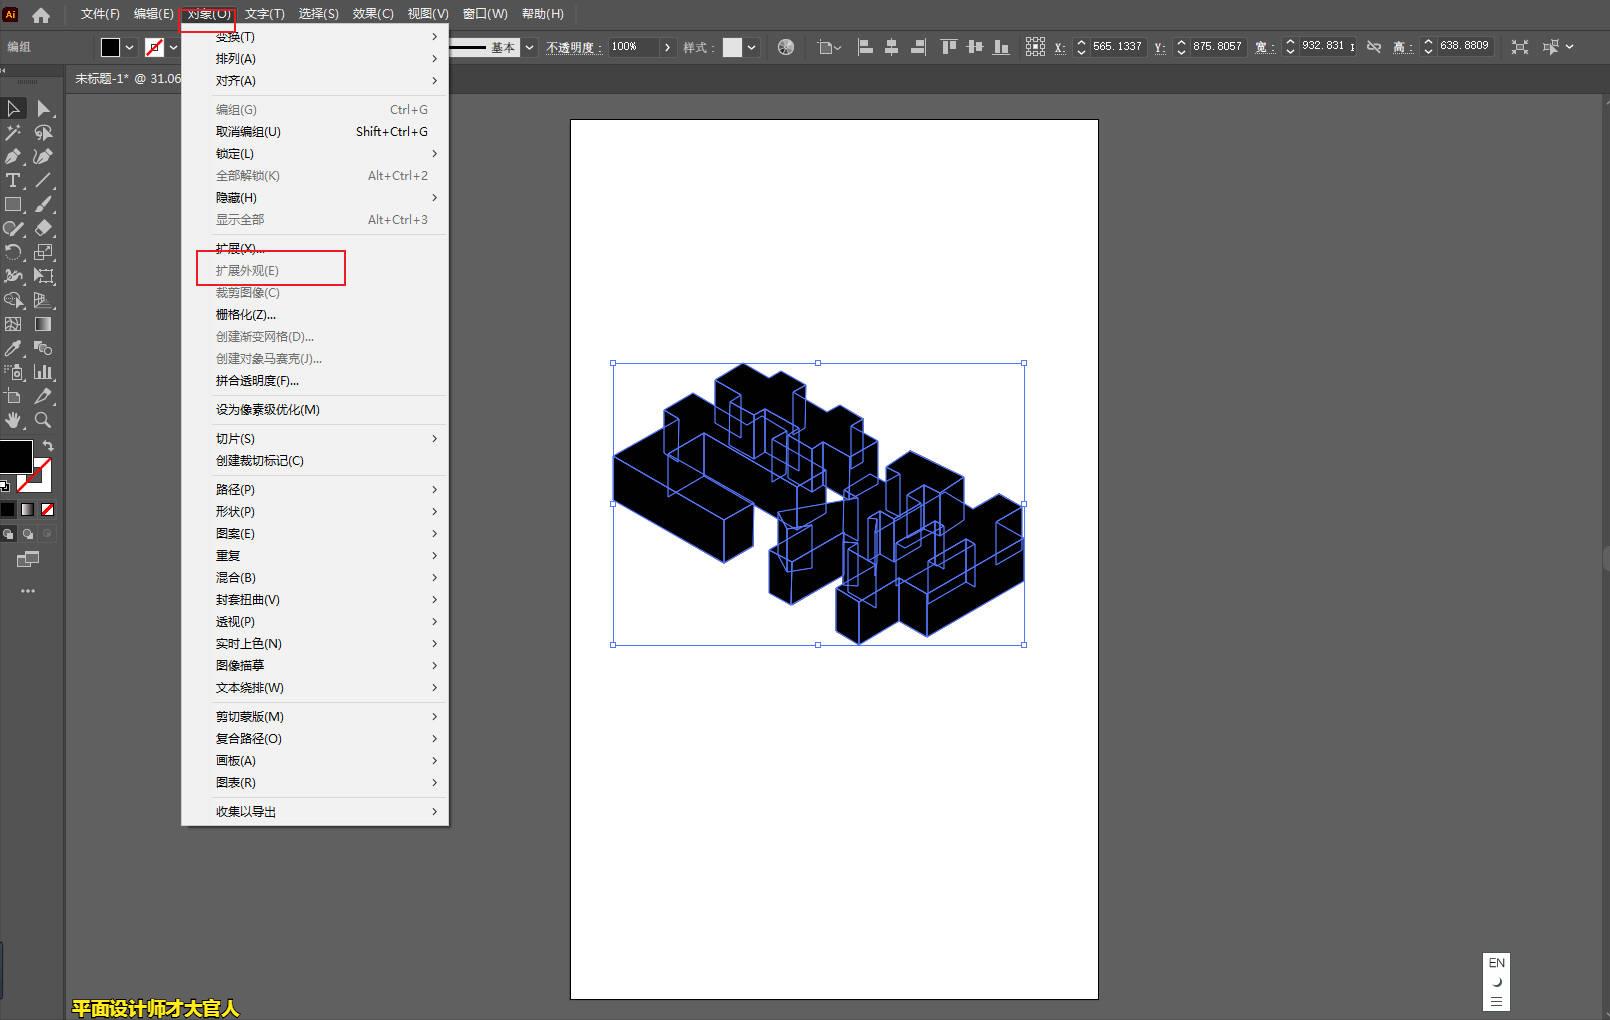The image size is (1610, 1020).
Task: Expand the stroke color dropdown in control bar
Action: pyautogui.click(x=173, y=47)
